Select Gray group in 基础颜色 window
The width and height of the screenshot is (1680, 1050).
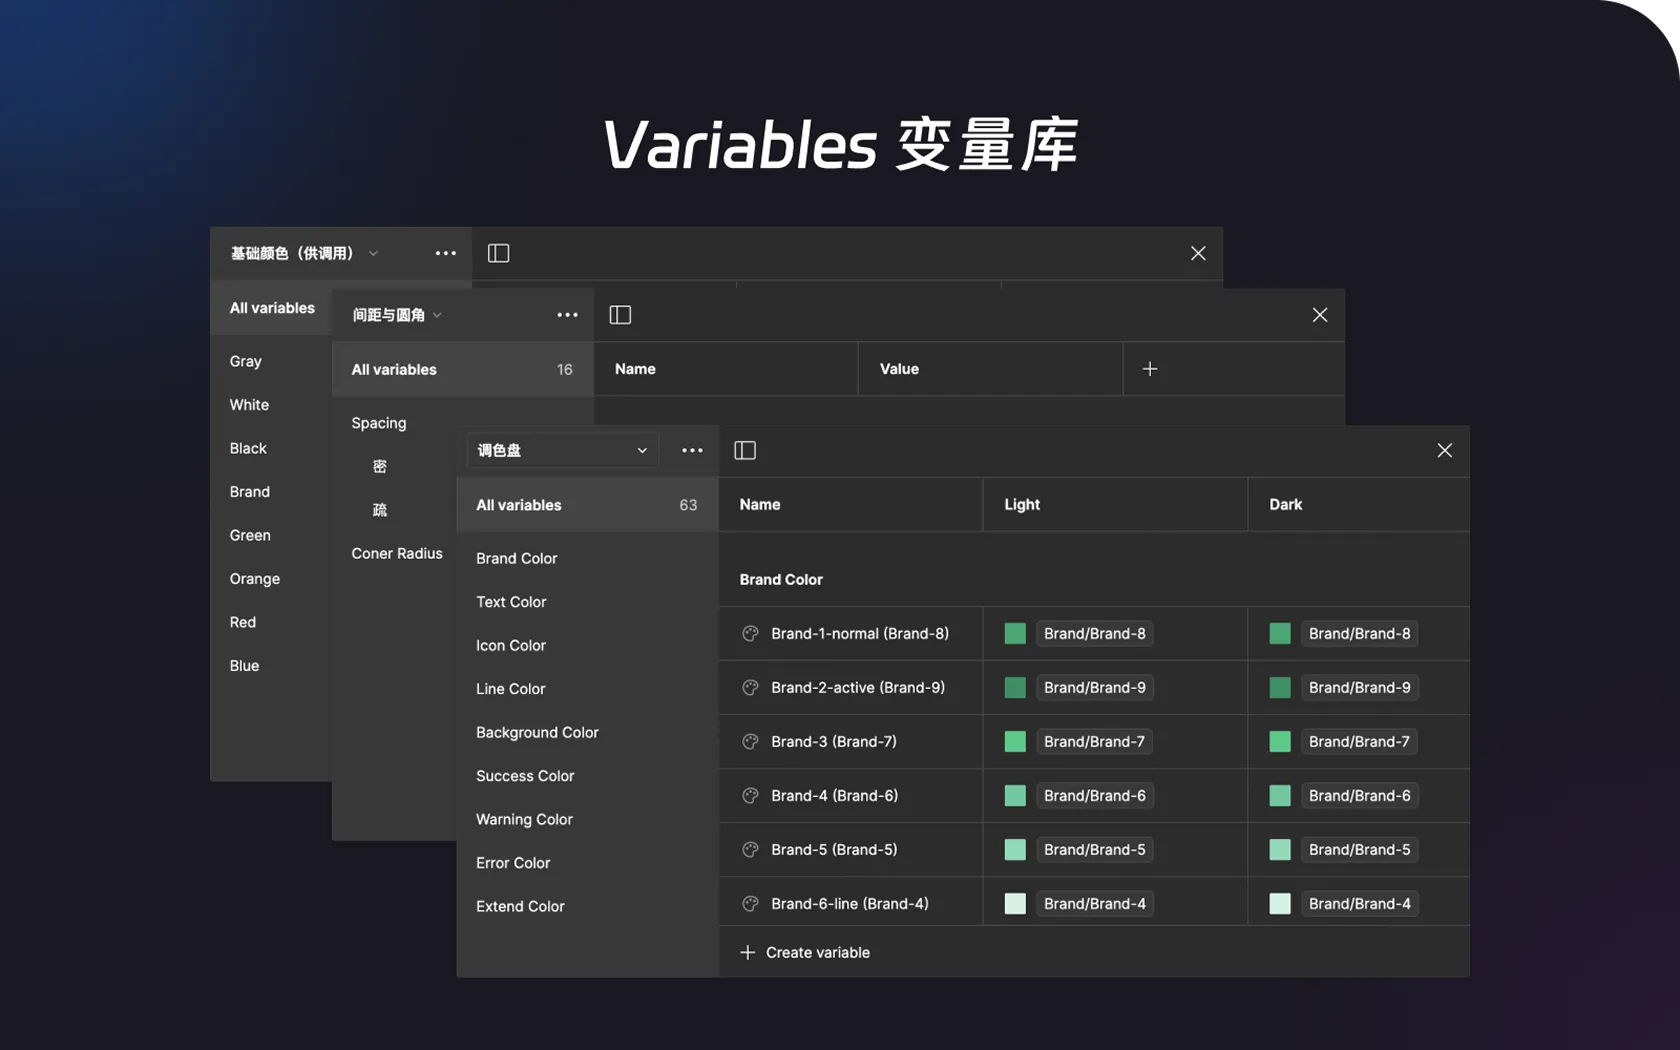pyautogui.click(x=245, y=361)
